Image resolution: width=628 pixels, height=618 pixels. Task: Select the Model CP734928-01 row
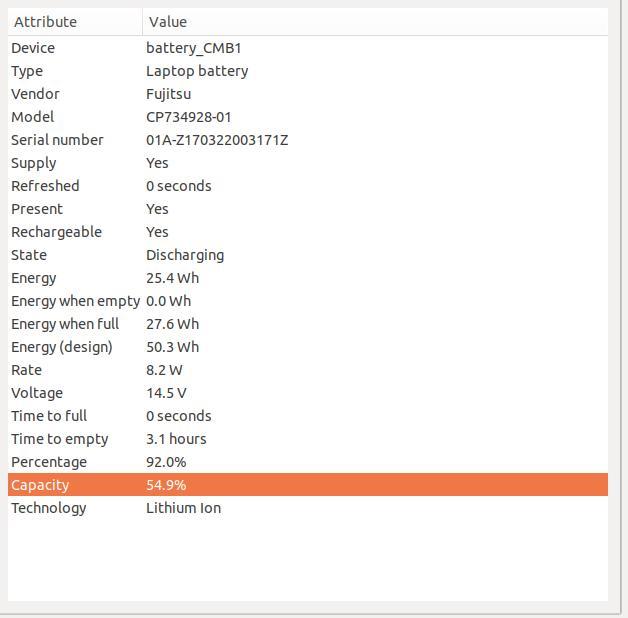click(308, 117)
